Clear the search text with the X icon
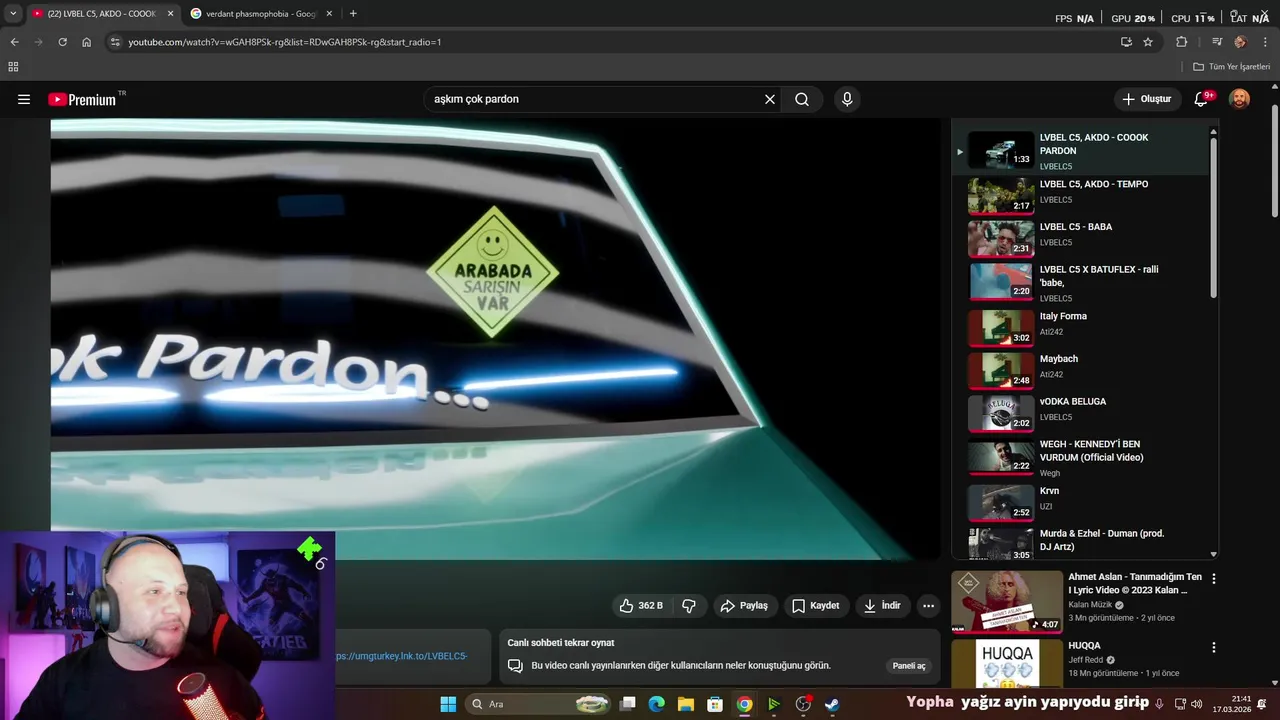This screenshot has height=720, width=1280. coord(770,99)
